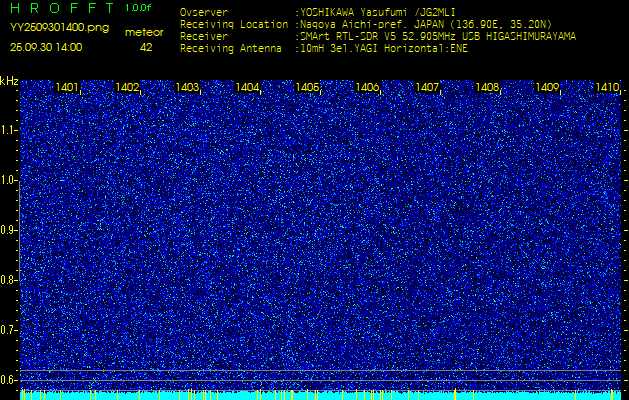This screenshot has width=629, height=400.
Task: Click the meteor count 42
Action: tap(146, 47)
